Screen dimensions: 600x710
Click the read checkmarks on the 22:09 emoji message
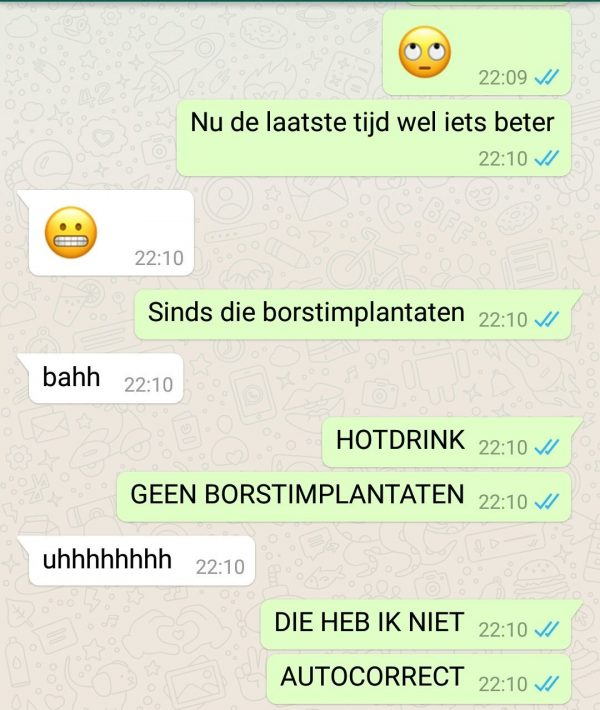[x=547, y=77]
